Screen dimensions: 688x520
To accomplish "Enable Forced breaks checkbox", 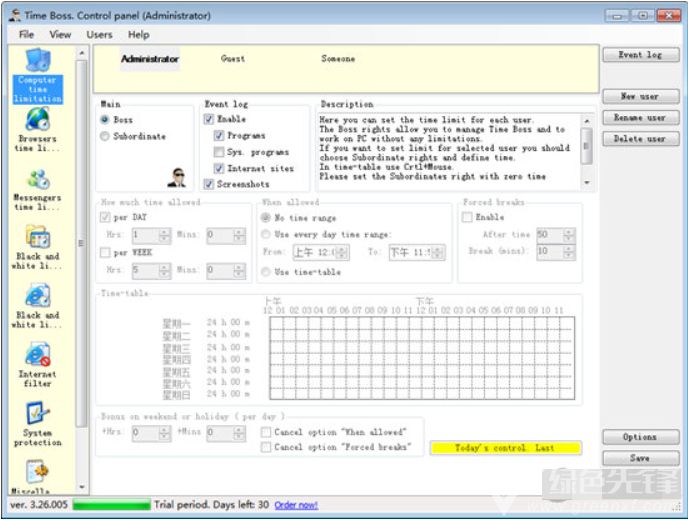I will [467, 217].
